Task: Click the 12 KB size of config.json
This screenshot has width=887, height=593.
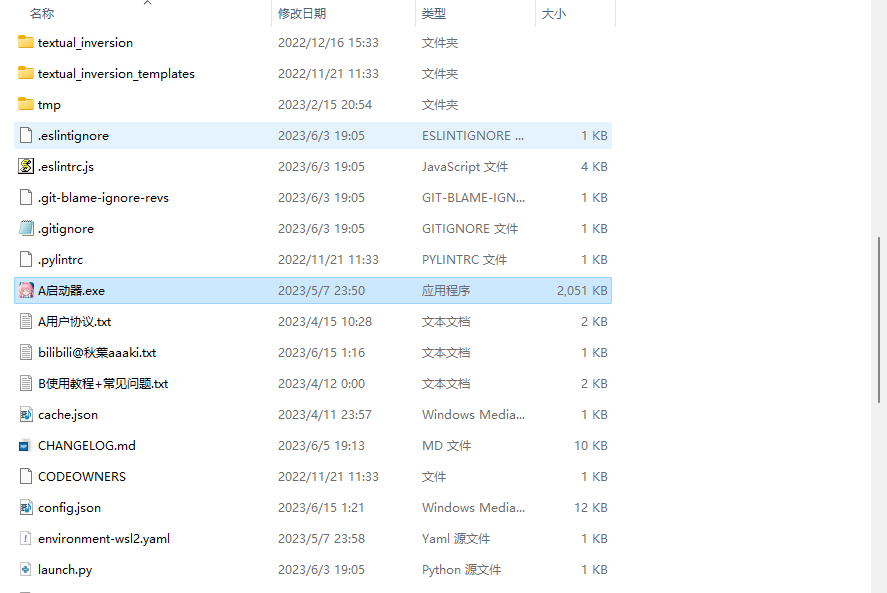Action: click(x=591, y=508)
